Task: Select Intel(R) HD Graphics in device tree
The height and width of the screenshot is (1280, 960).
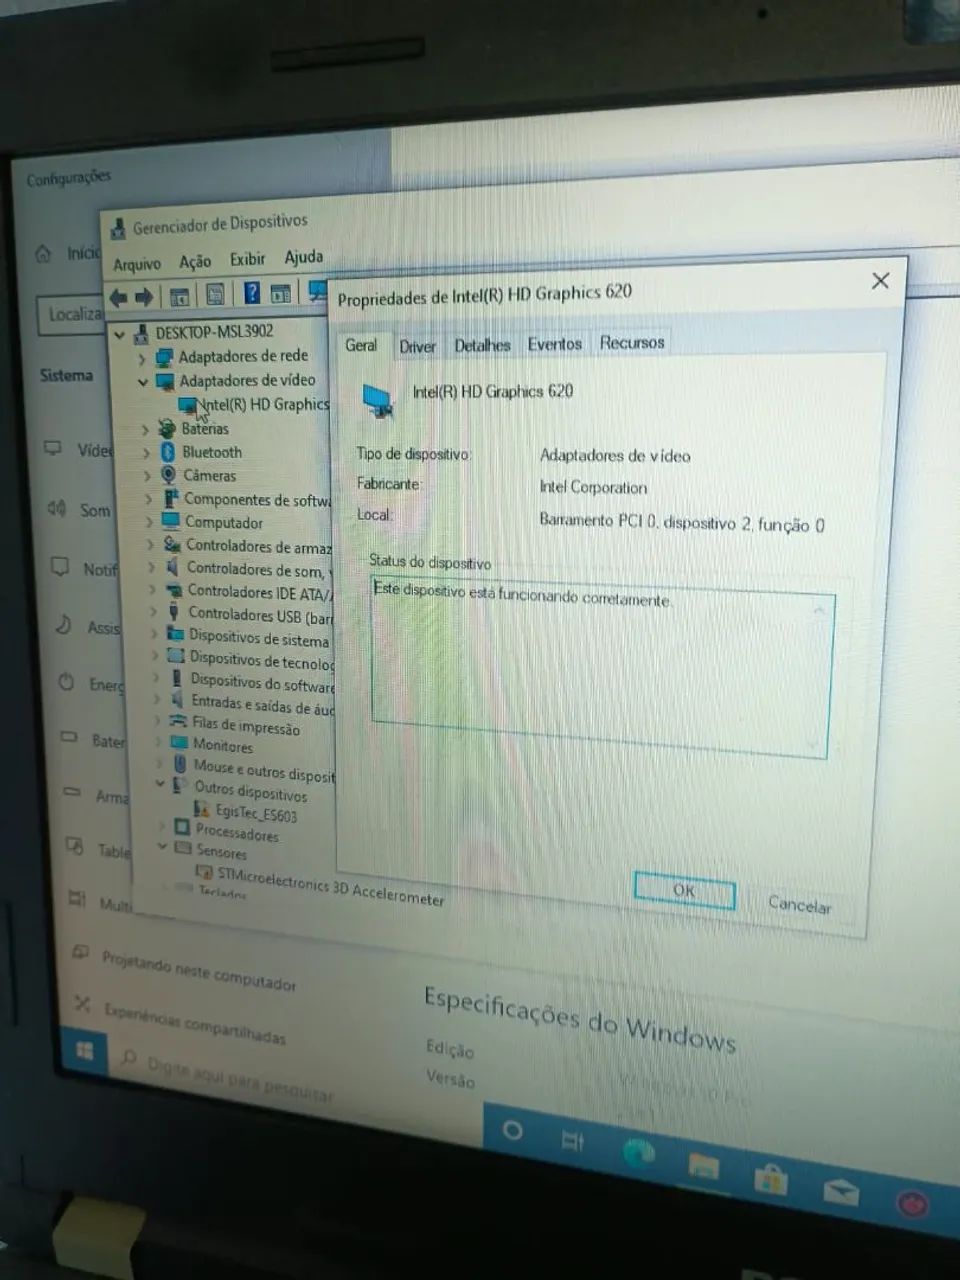Action: (264, 404)
